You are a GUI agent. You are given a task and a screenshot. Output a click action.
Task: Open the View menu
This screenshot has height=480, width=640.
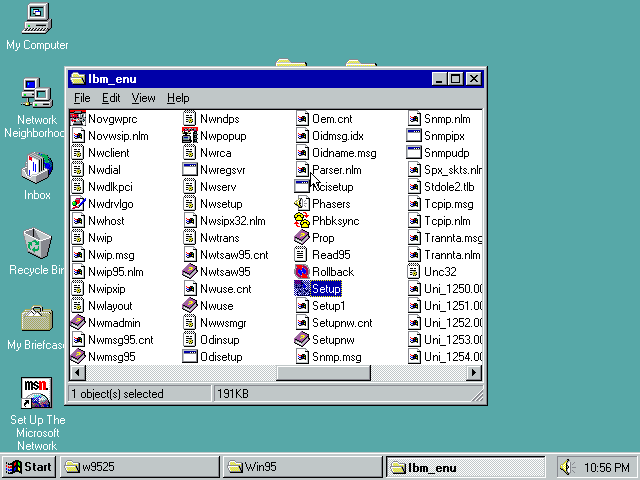pyautogui.click(x=143, y=98)
